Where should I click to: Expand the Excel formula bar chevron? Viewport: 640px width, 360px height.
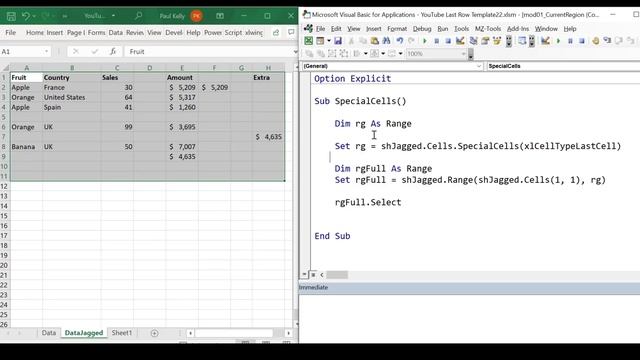point(295,51)
